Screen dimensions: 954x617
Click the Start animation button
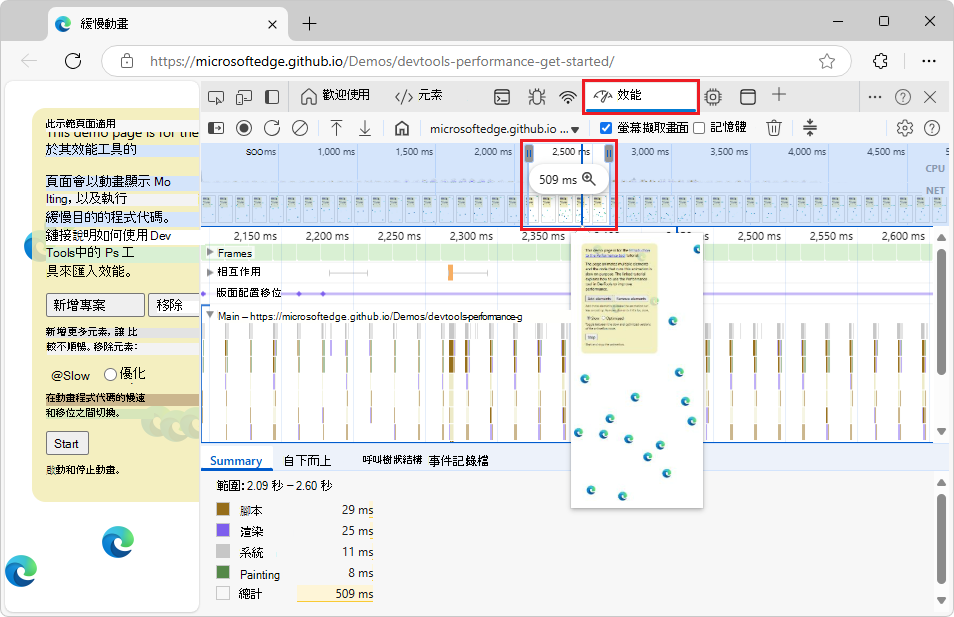pos(67,444)
